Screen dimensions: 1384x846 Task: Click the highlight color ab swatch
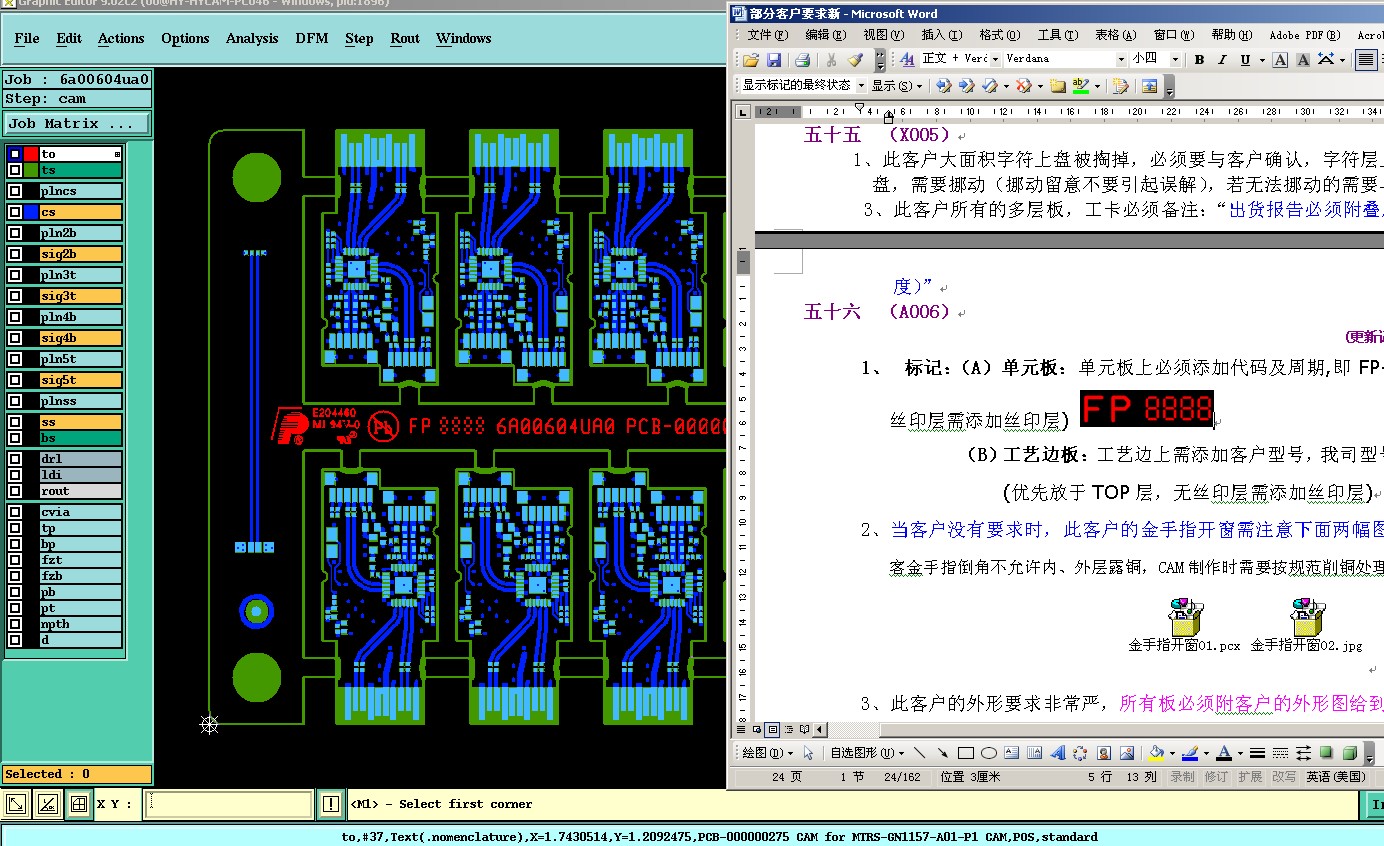pyautogui.click(x=1080, y=86)
